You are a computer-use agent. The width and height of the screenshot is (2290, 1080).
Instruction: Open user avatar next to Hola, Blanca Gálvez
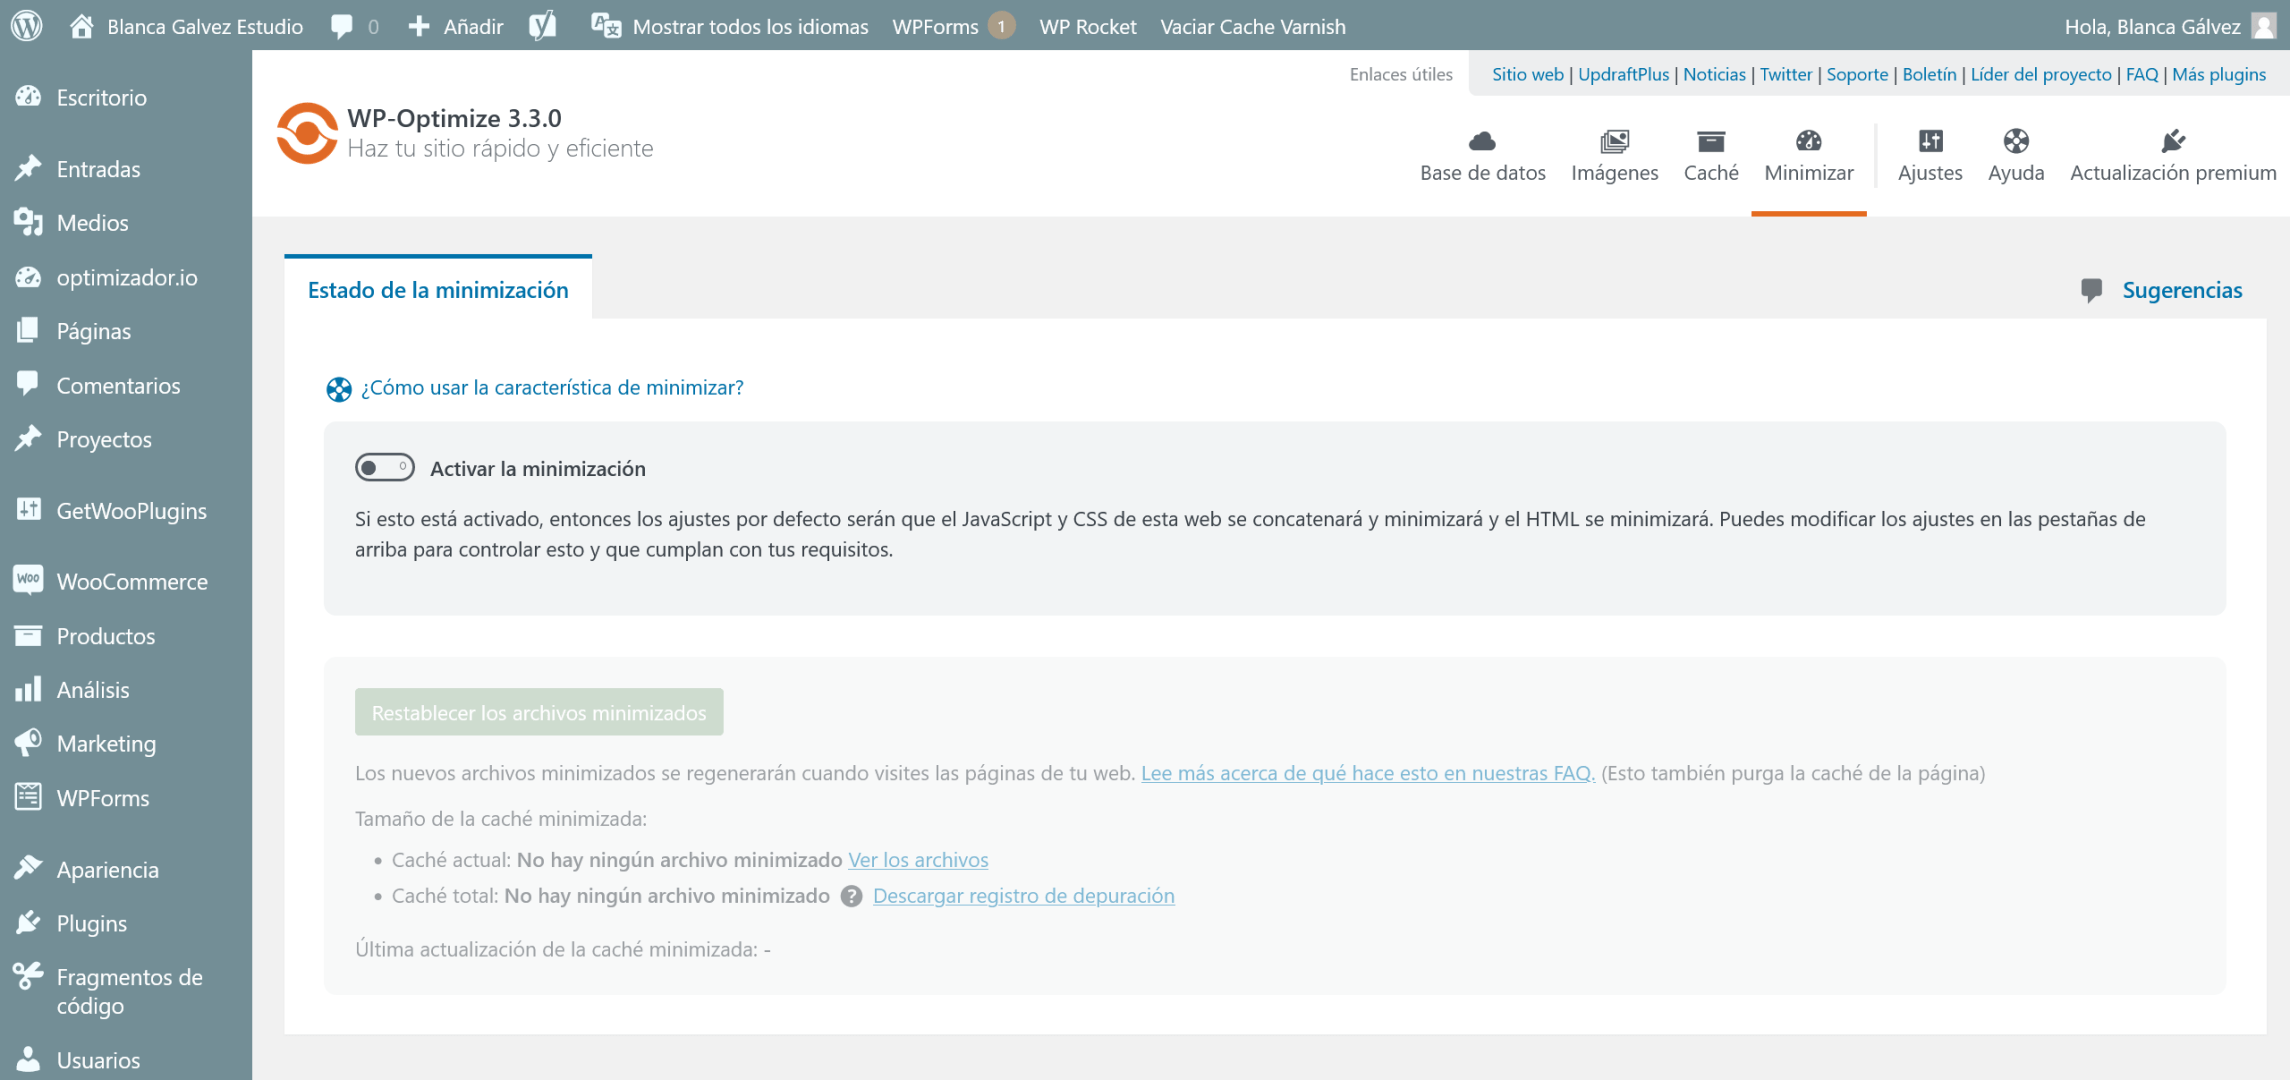(x=2264, y=26)
